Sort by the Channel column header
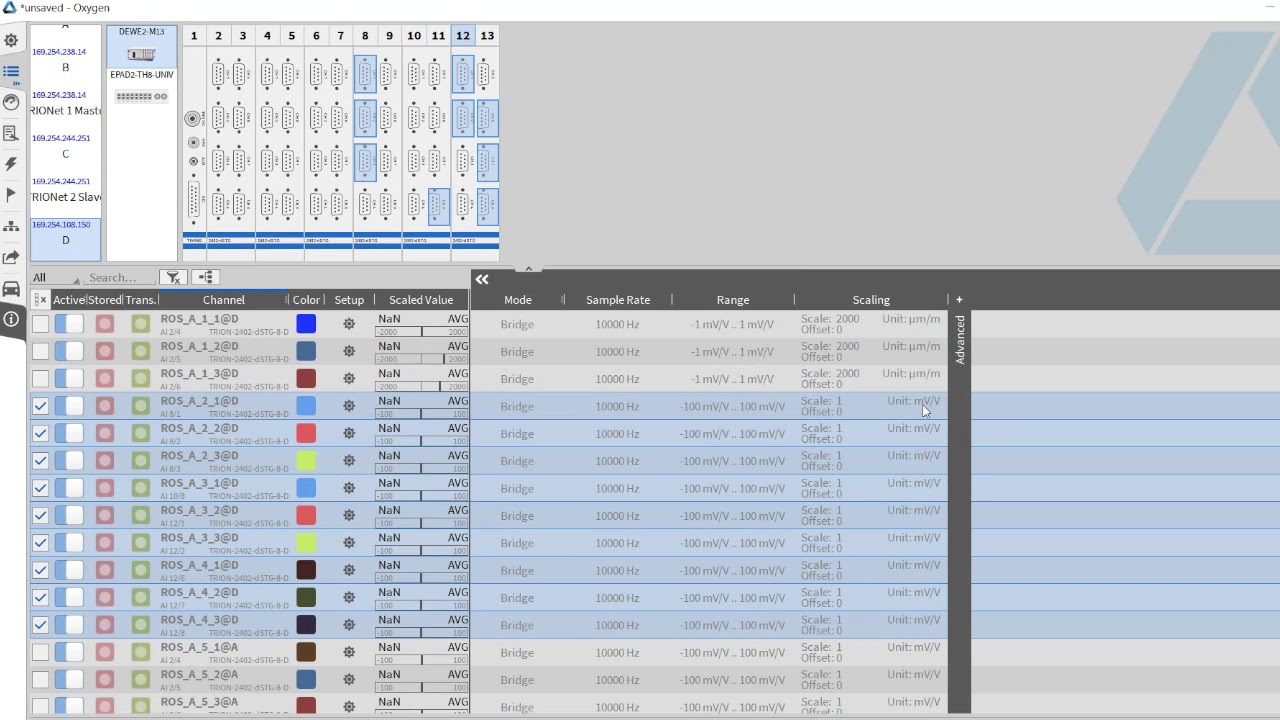 point(223,300)
